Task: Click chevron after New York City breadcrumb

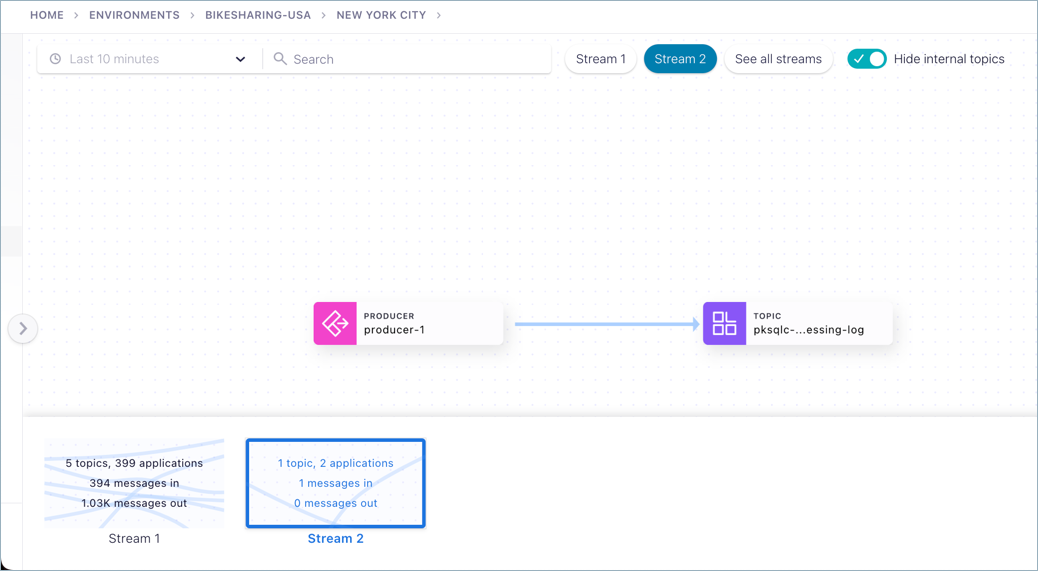Action: pos(439,15)
